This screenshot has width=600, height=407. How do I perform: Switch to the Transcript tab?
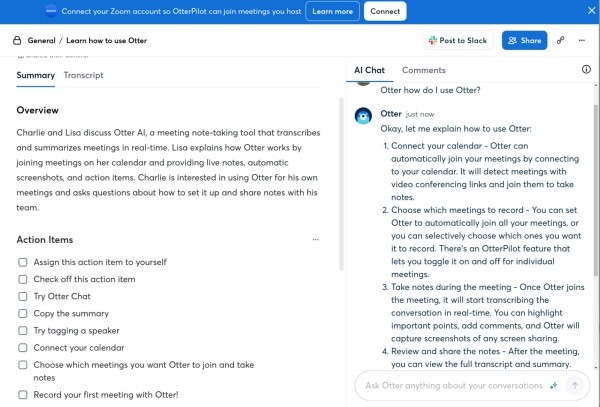(x=83, y=75)
